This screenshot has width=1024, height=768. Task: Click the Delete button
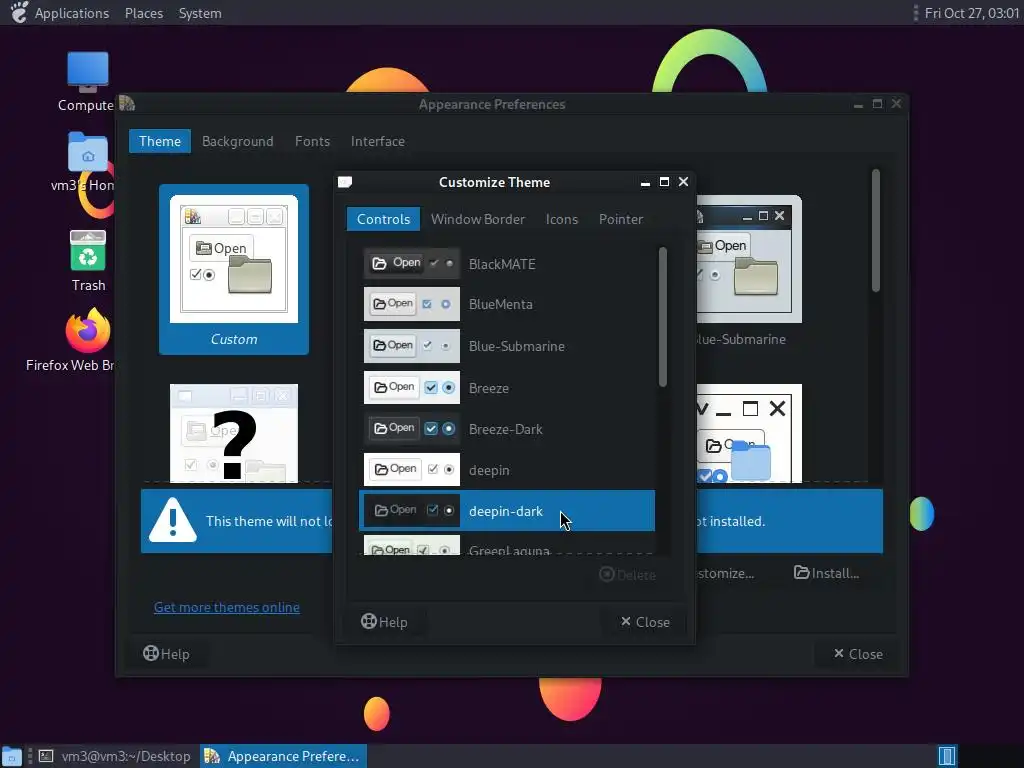(x=627, y=575)
